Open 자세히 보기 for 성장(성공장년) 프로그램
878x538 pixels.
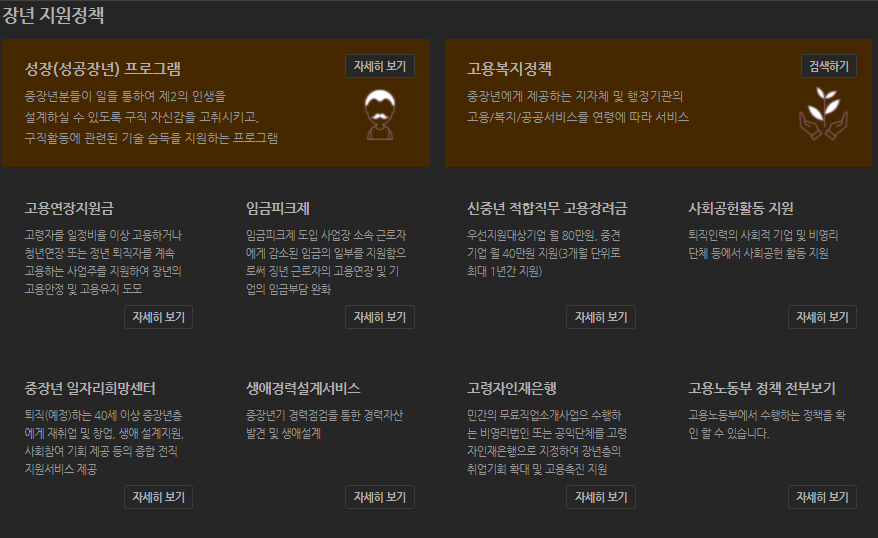[x=380, y=66]
